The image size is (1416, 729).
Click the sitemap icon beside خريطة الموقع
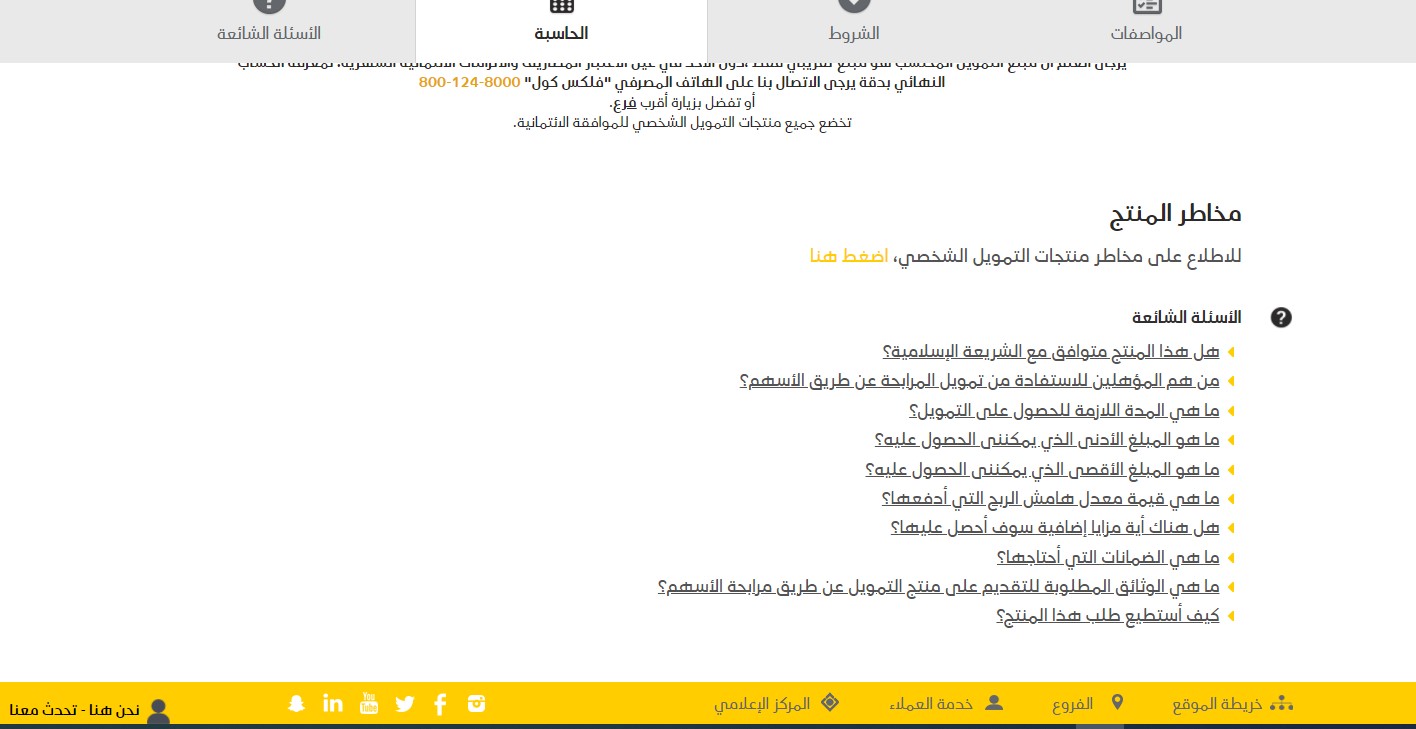[1281, 704]
